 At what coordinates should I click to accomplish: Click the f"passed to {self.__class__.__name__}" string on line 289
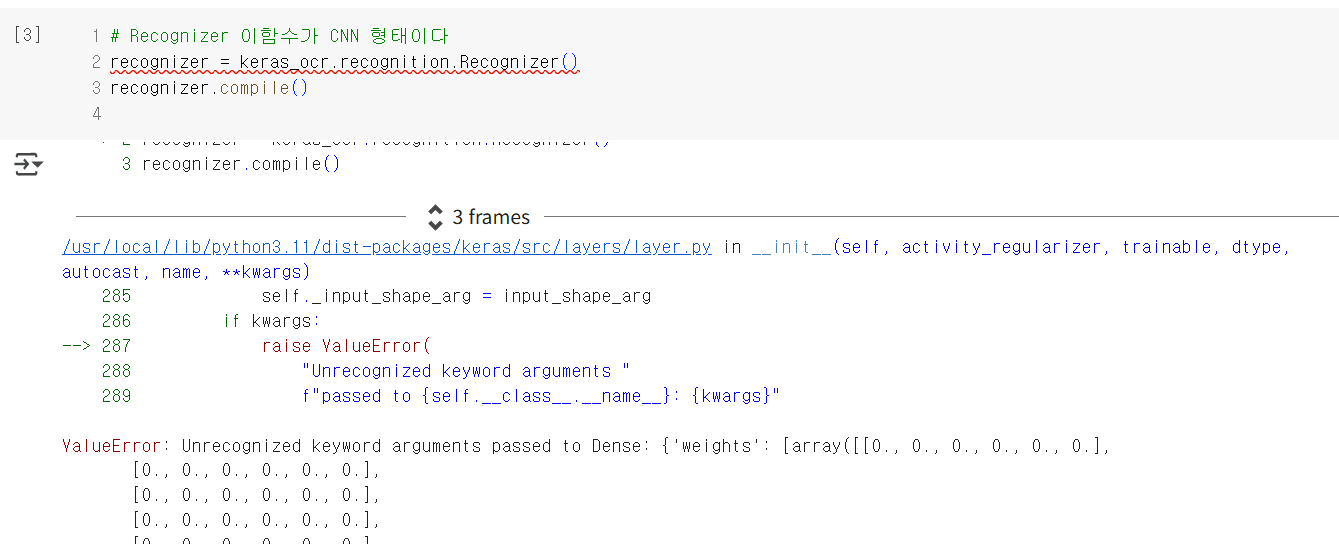coord(540,396)
